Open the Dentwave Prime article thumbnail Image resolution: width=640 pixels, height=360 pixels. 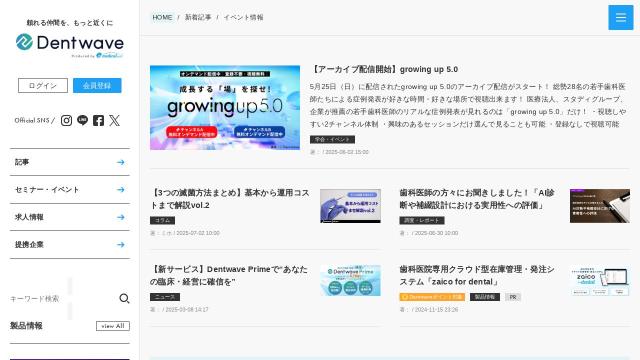click(350, 280)
